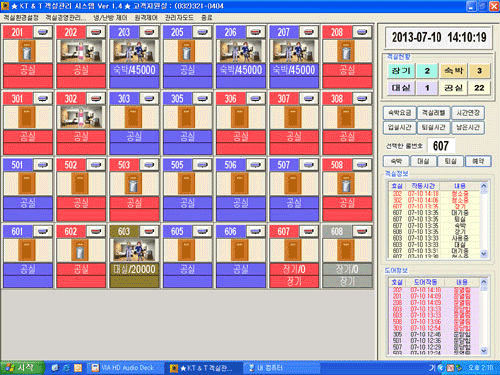Click the key card icon of room 201
The image size is (500, 375).
tap(43, 32)
